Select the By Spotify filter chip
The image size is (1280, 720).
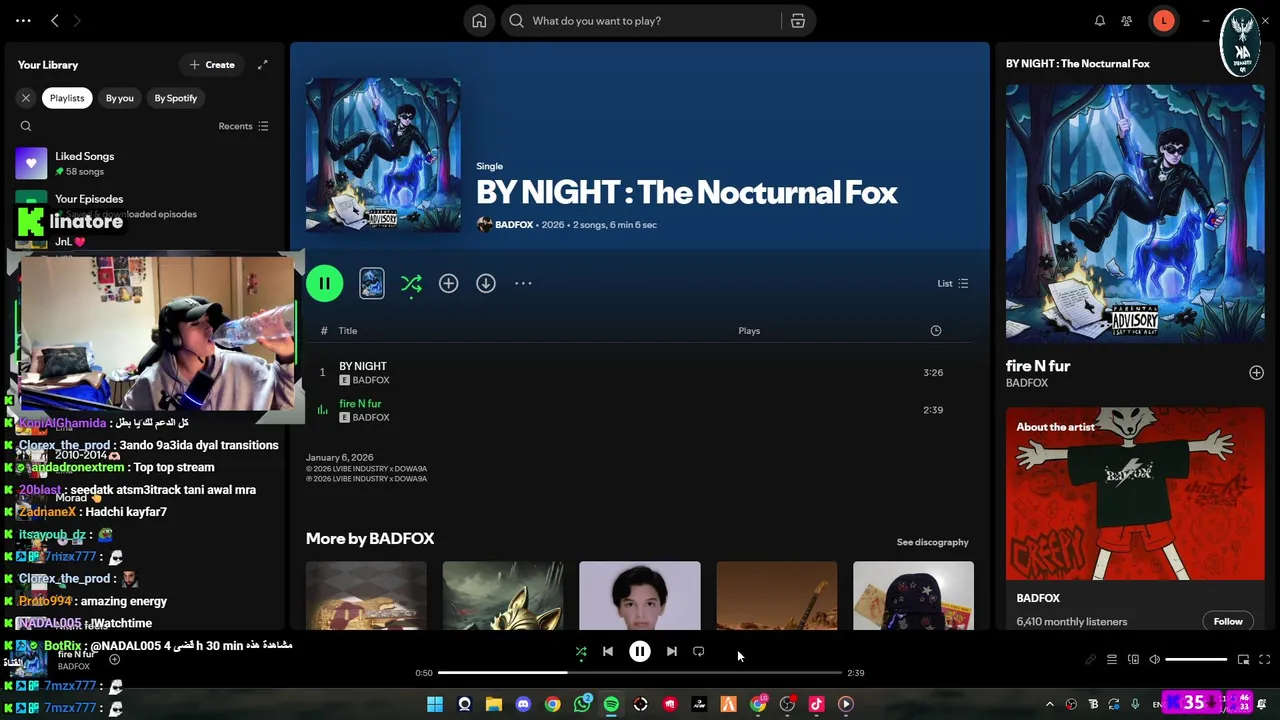tap(176, 98)
